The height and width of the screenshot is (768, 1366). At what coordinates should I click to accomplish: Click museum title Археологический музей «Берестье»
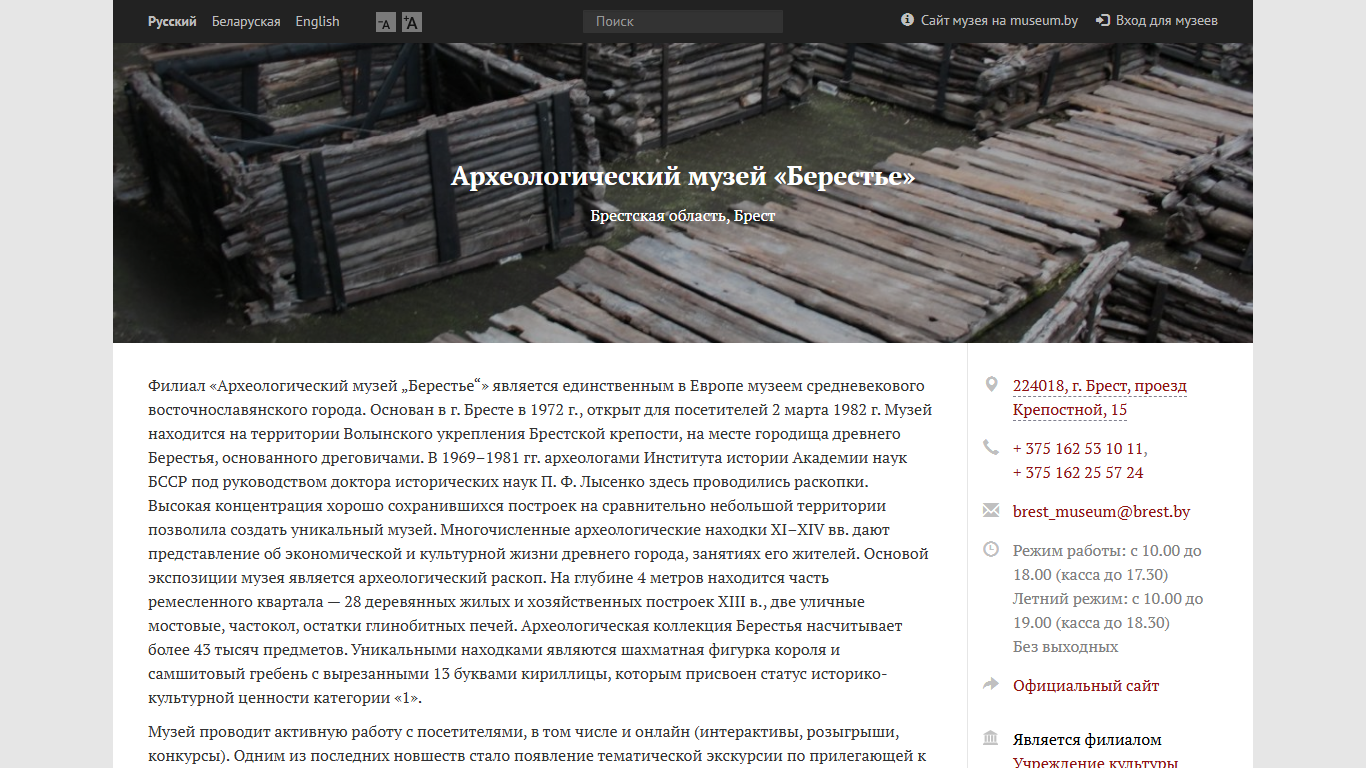tap(683, 177)
